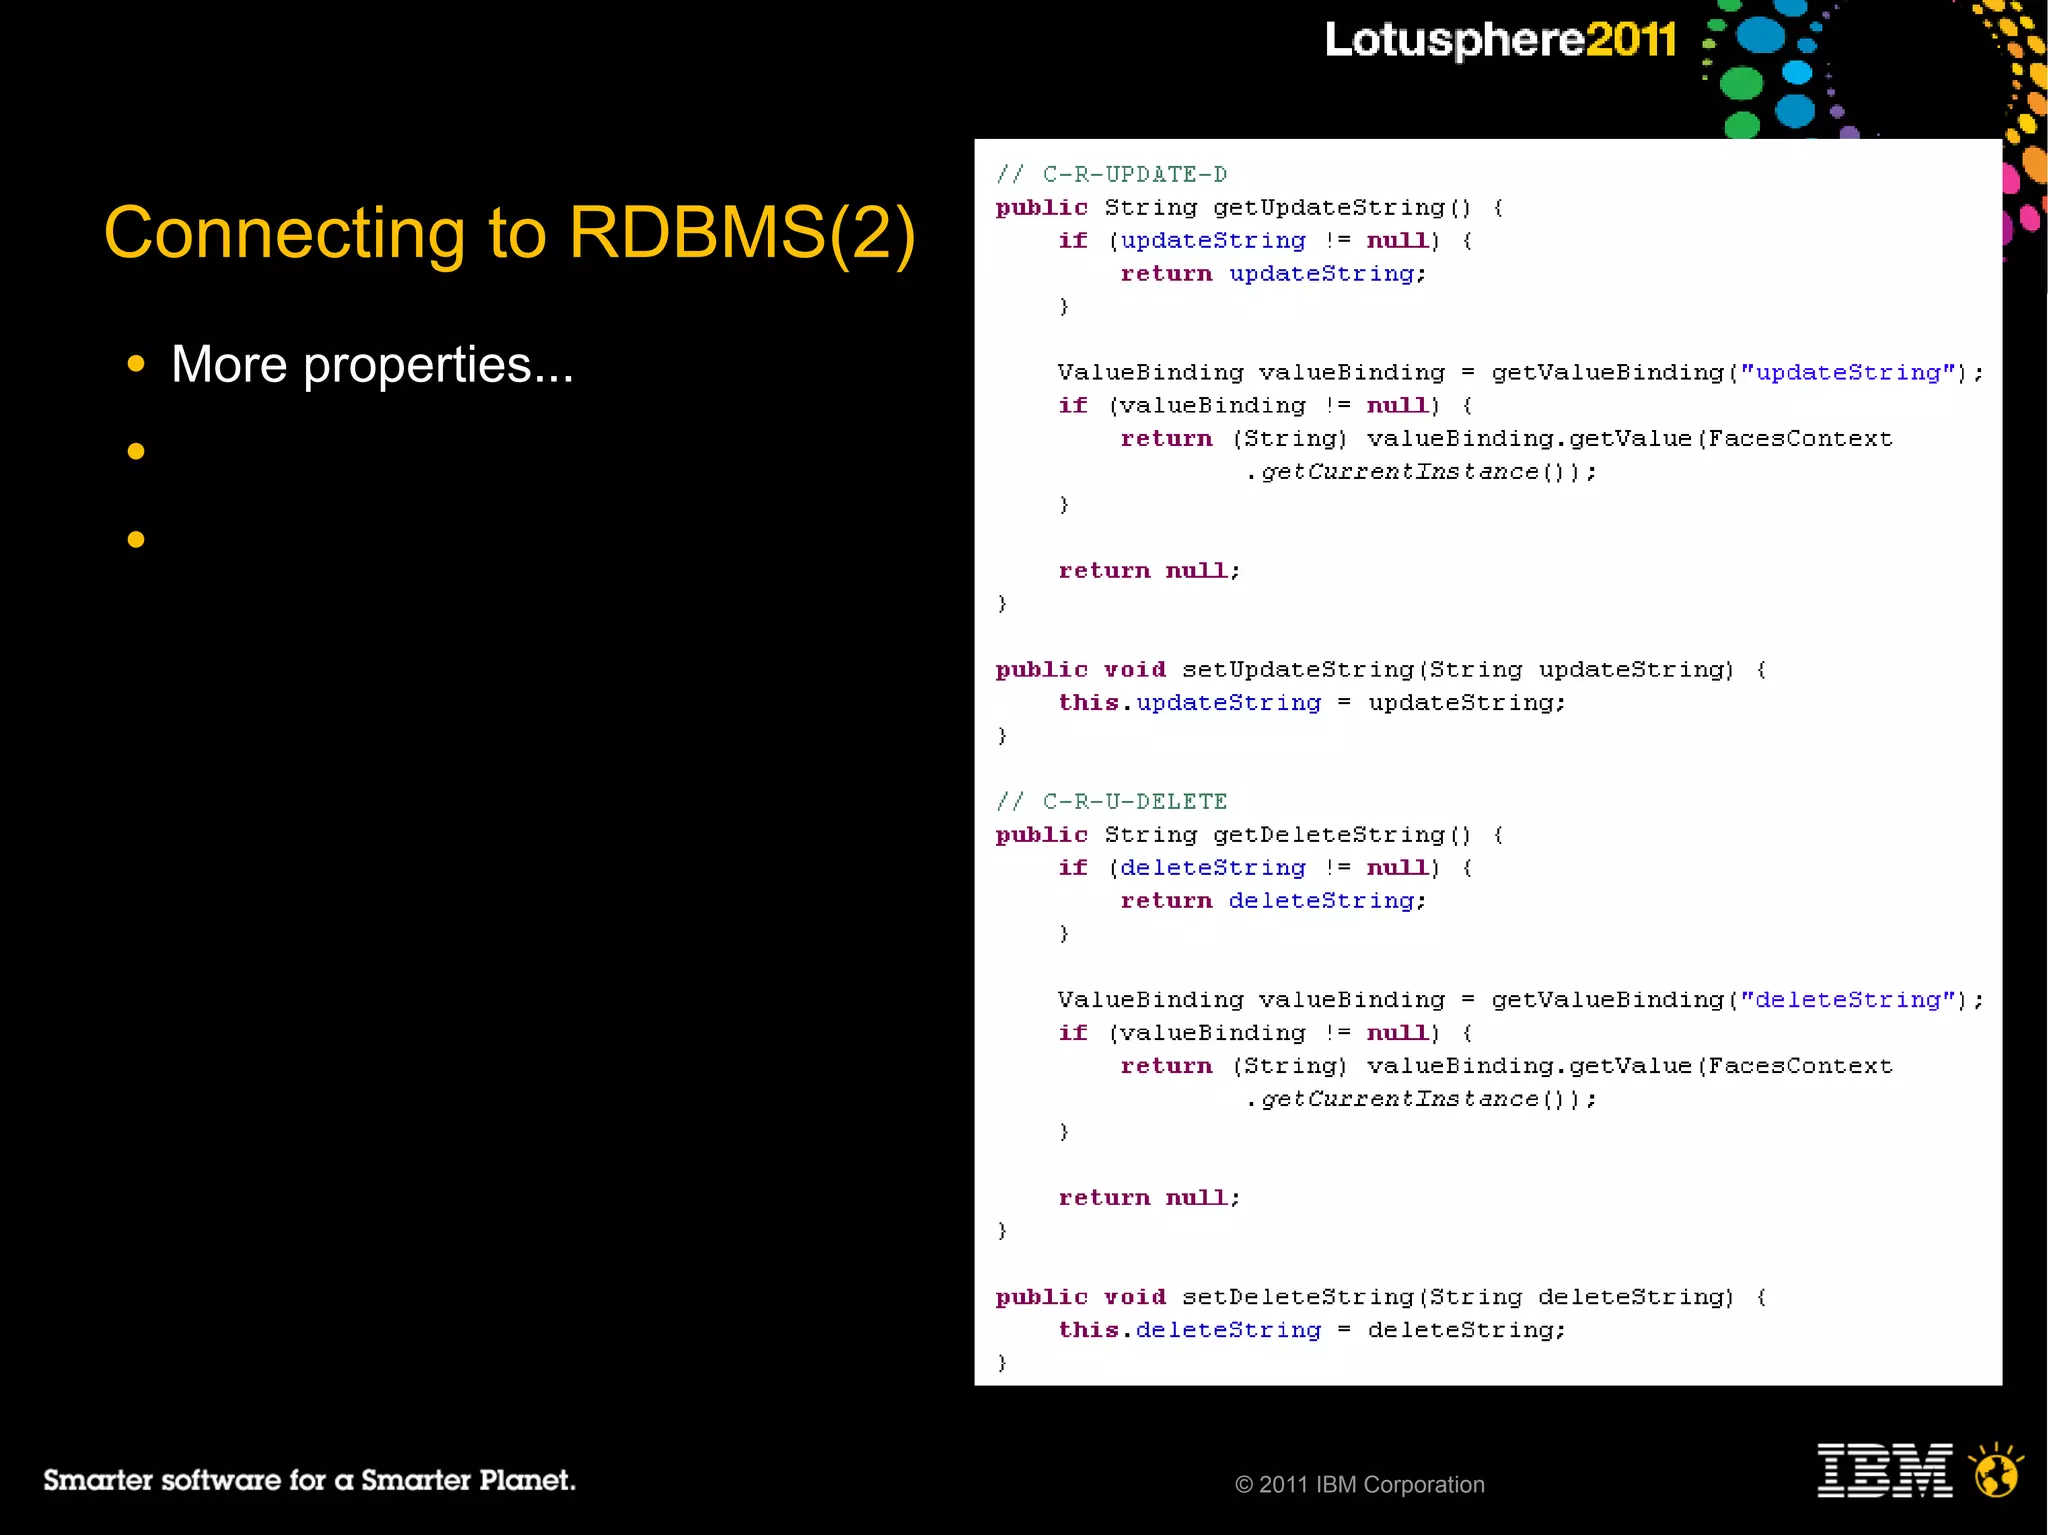Viewport: 2048px width, 1535px height.
Task: Click 'return deleteString;' code line
Action: (x=1273, y=900)
